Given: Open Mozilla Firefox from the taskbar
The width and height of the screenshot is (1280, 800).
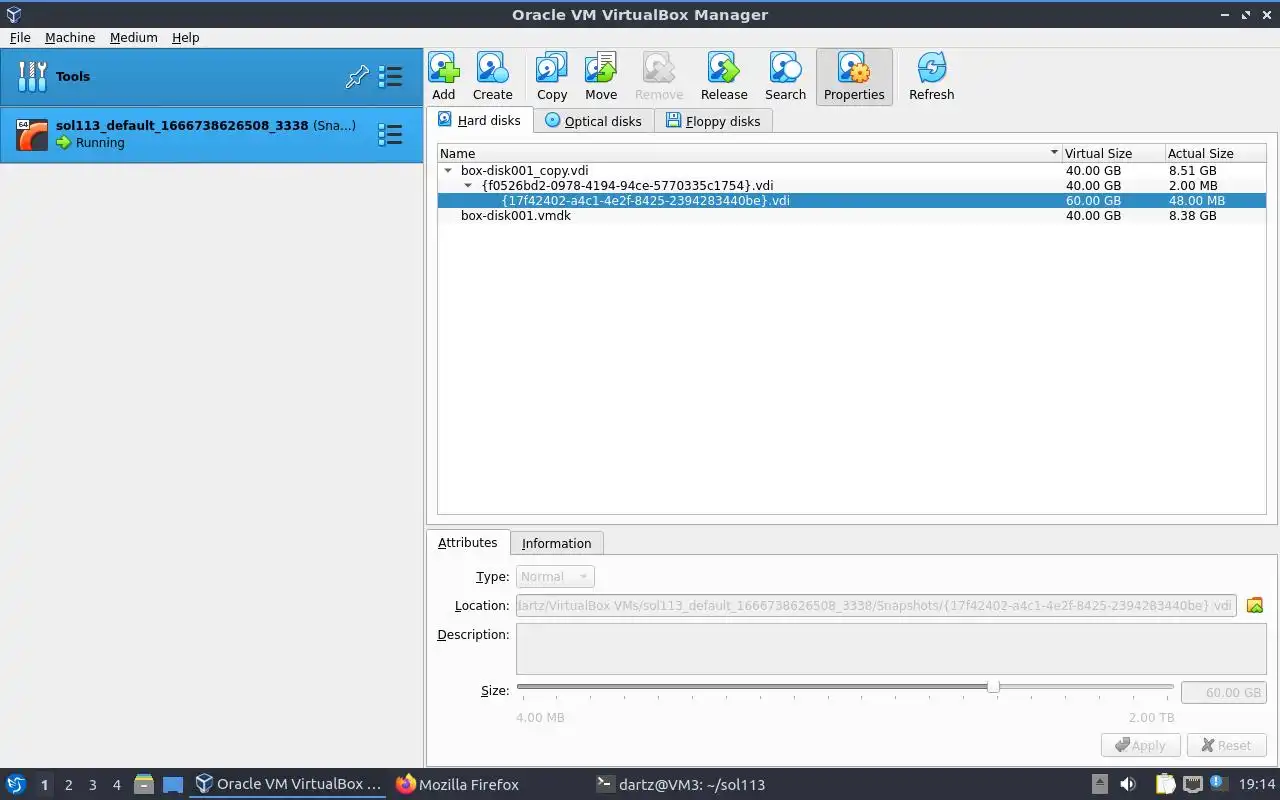Looking at the screenshot, I should tap(458, 785).
